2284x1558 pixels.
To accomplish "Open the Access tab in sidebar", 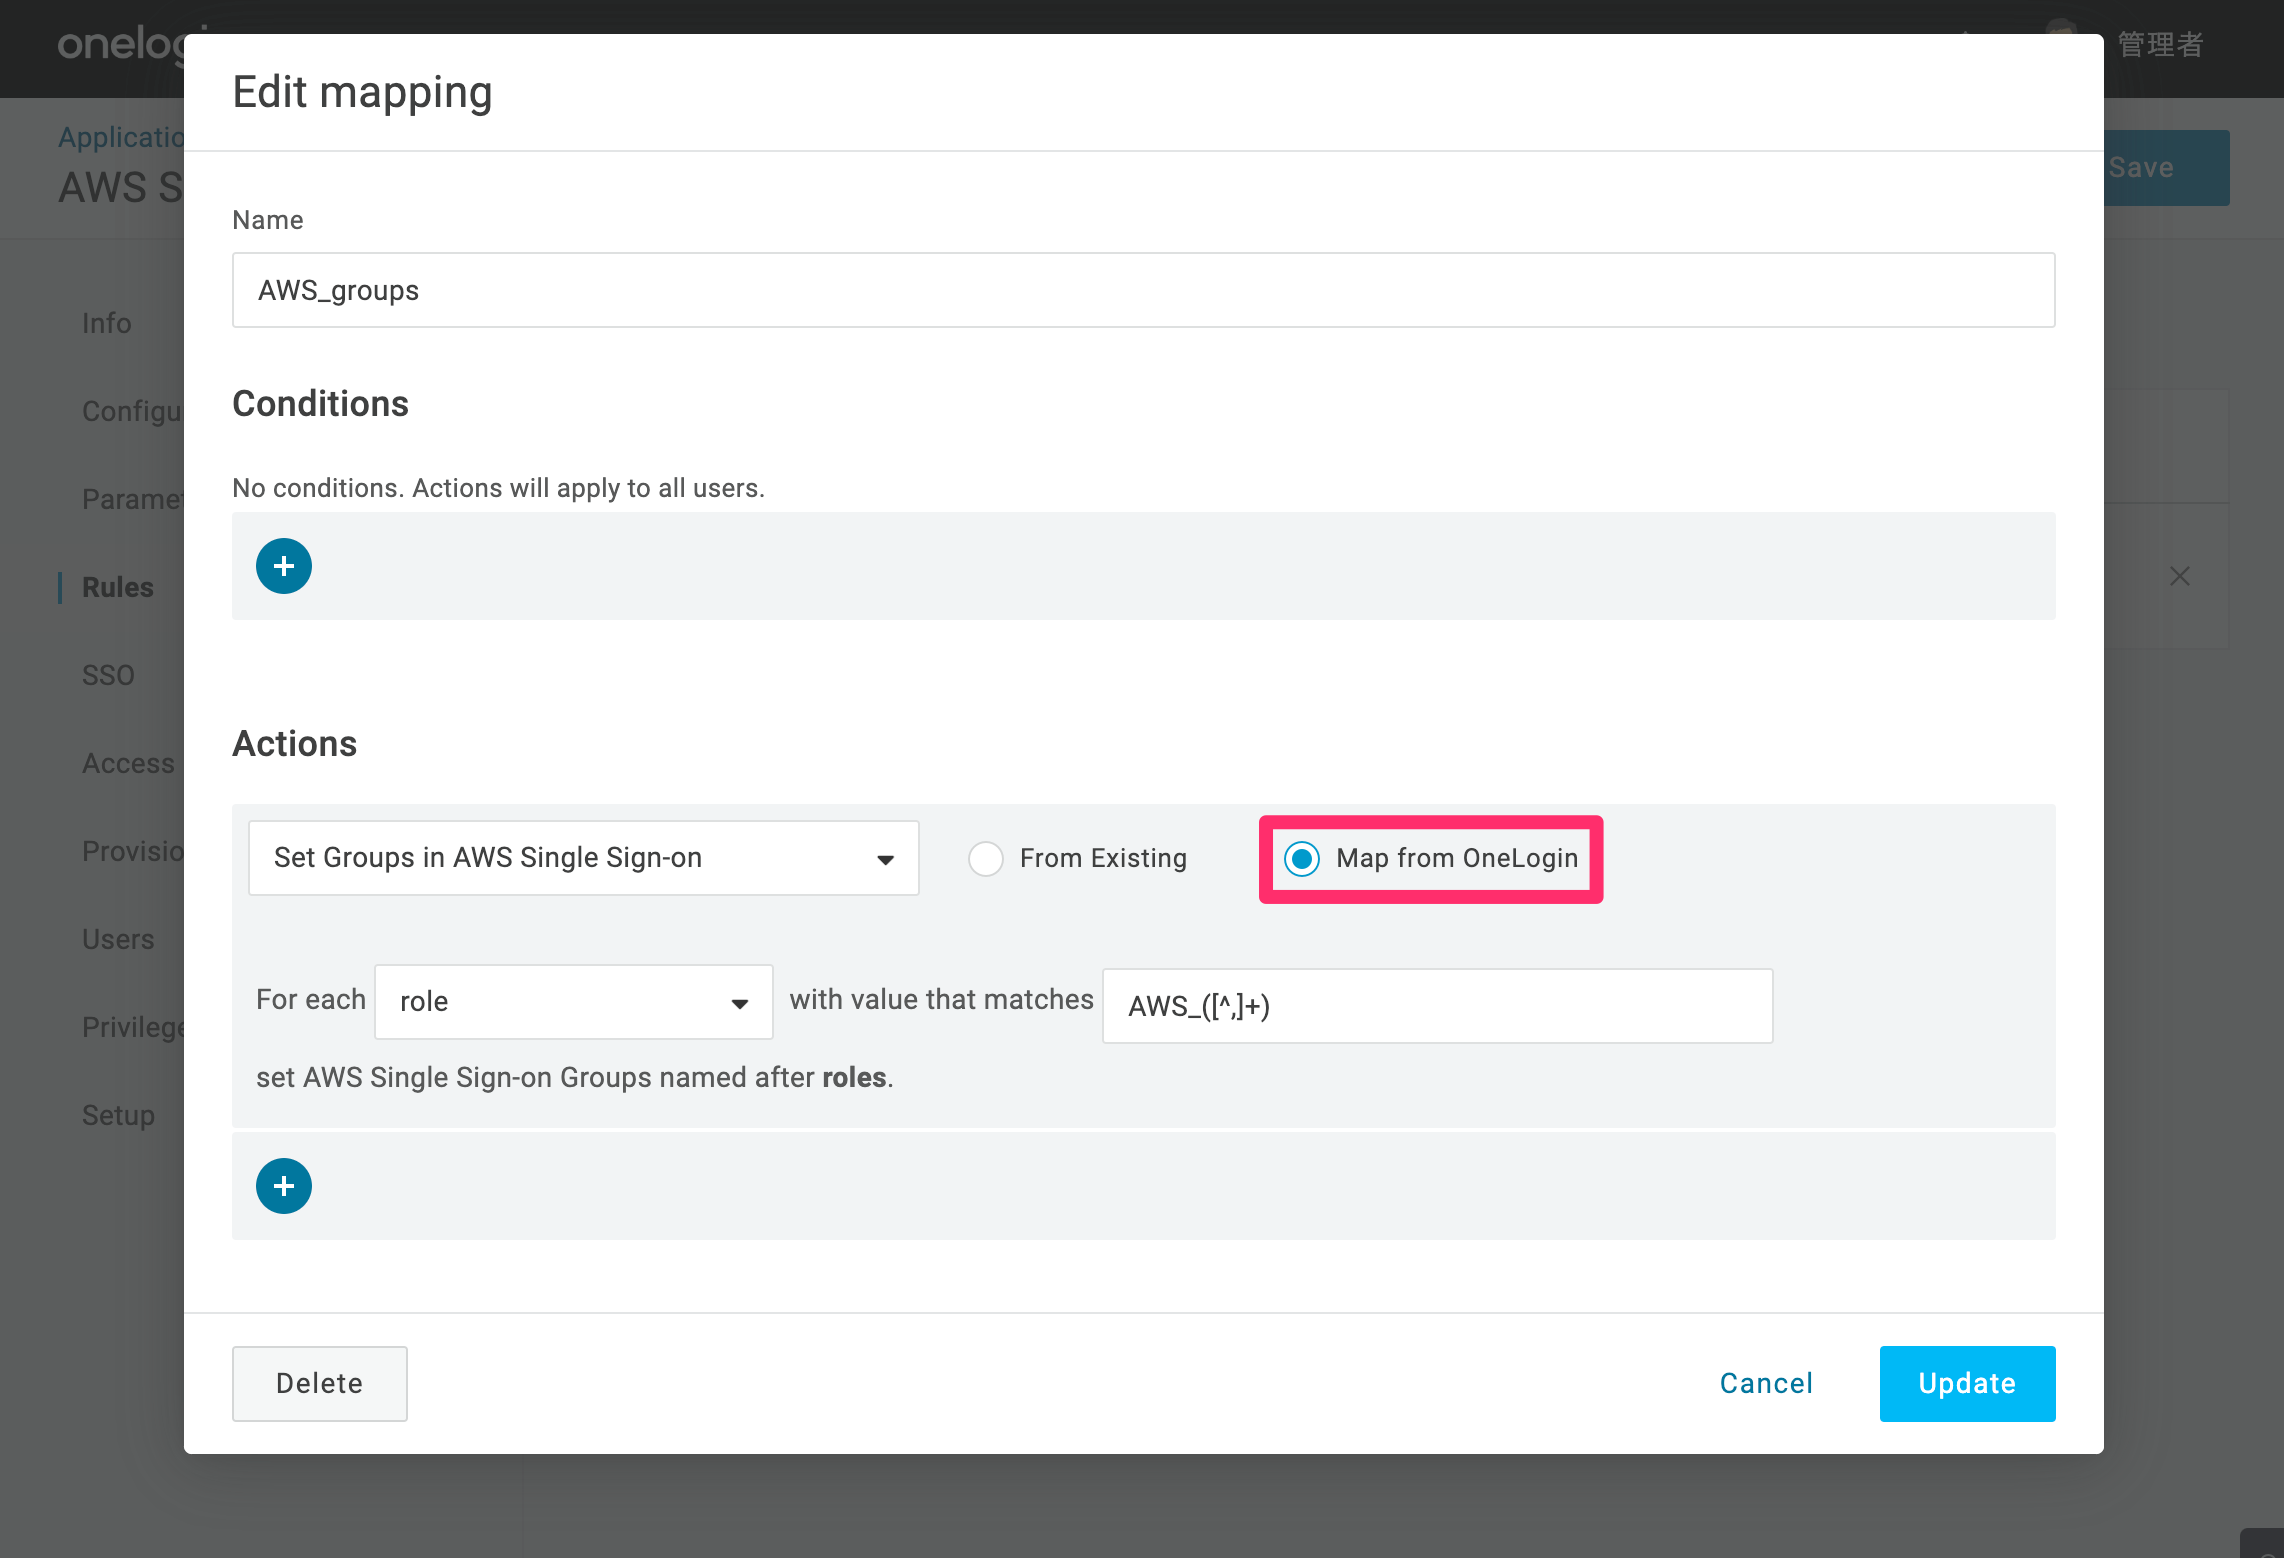I will tap(128, 763).
